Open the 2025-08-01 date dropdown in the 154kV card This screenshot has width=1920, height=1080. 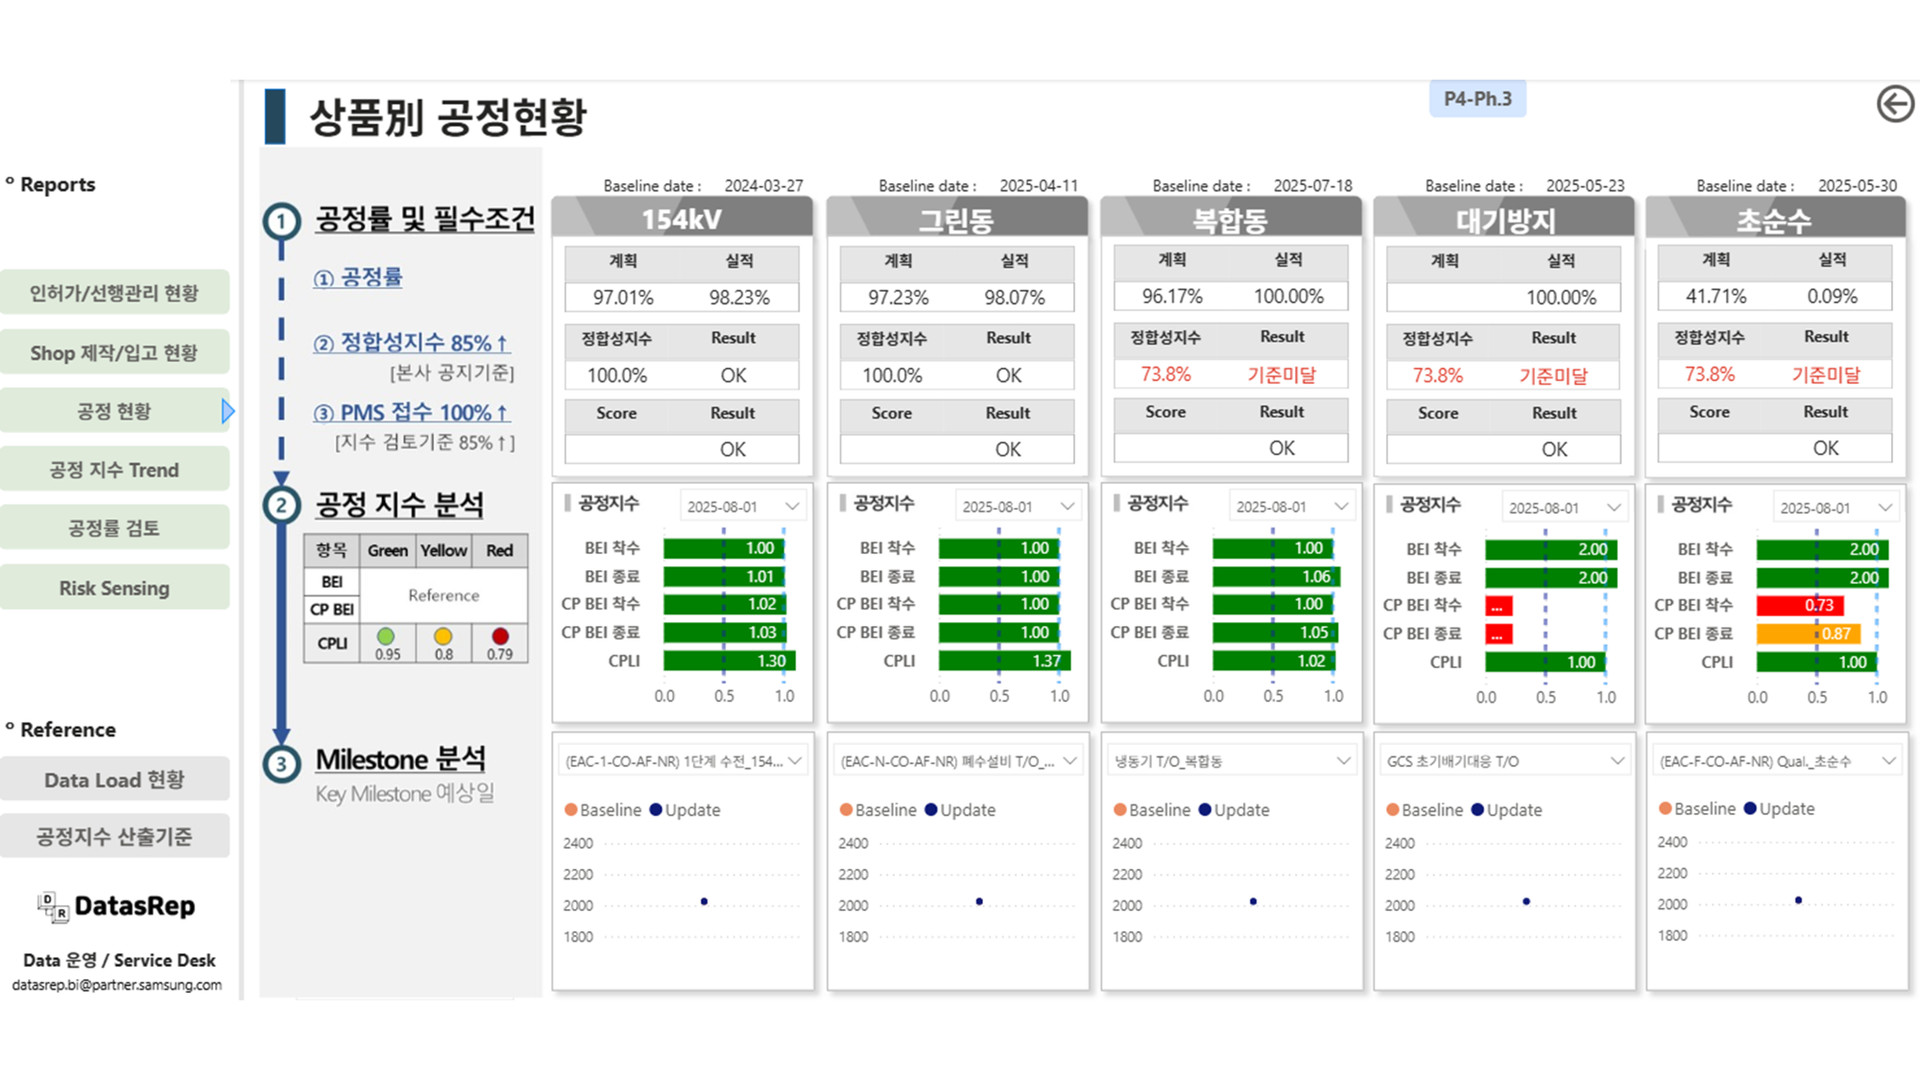742,505
